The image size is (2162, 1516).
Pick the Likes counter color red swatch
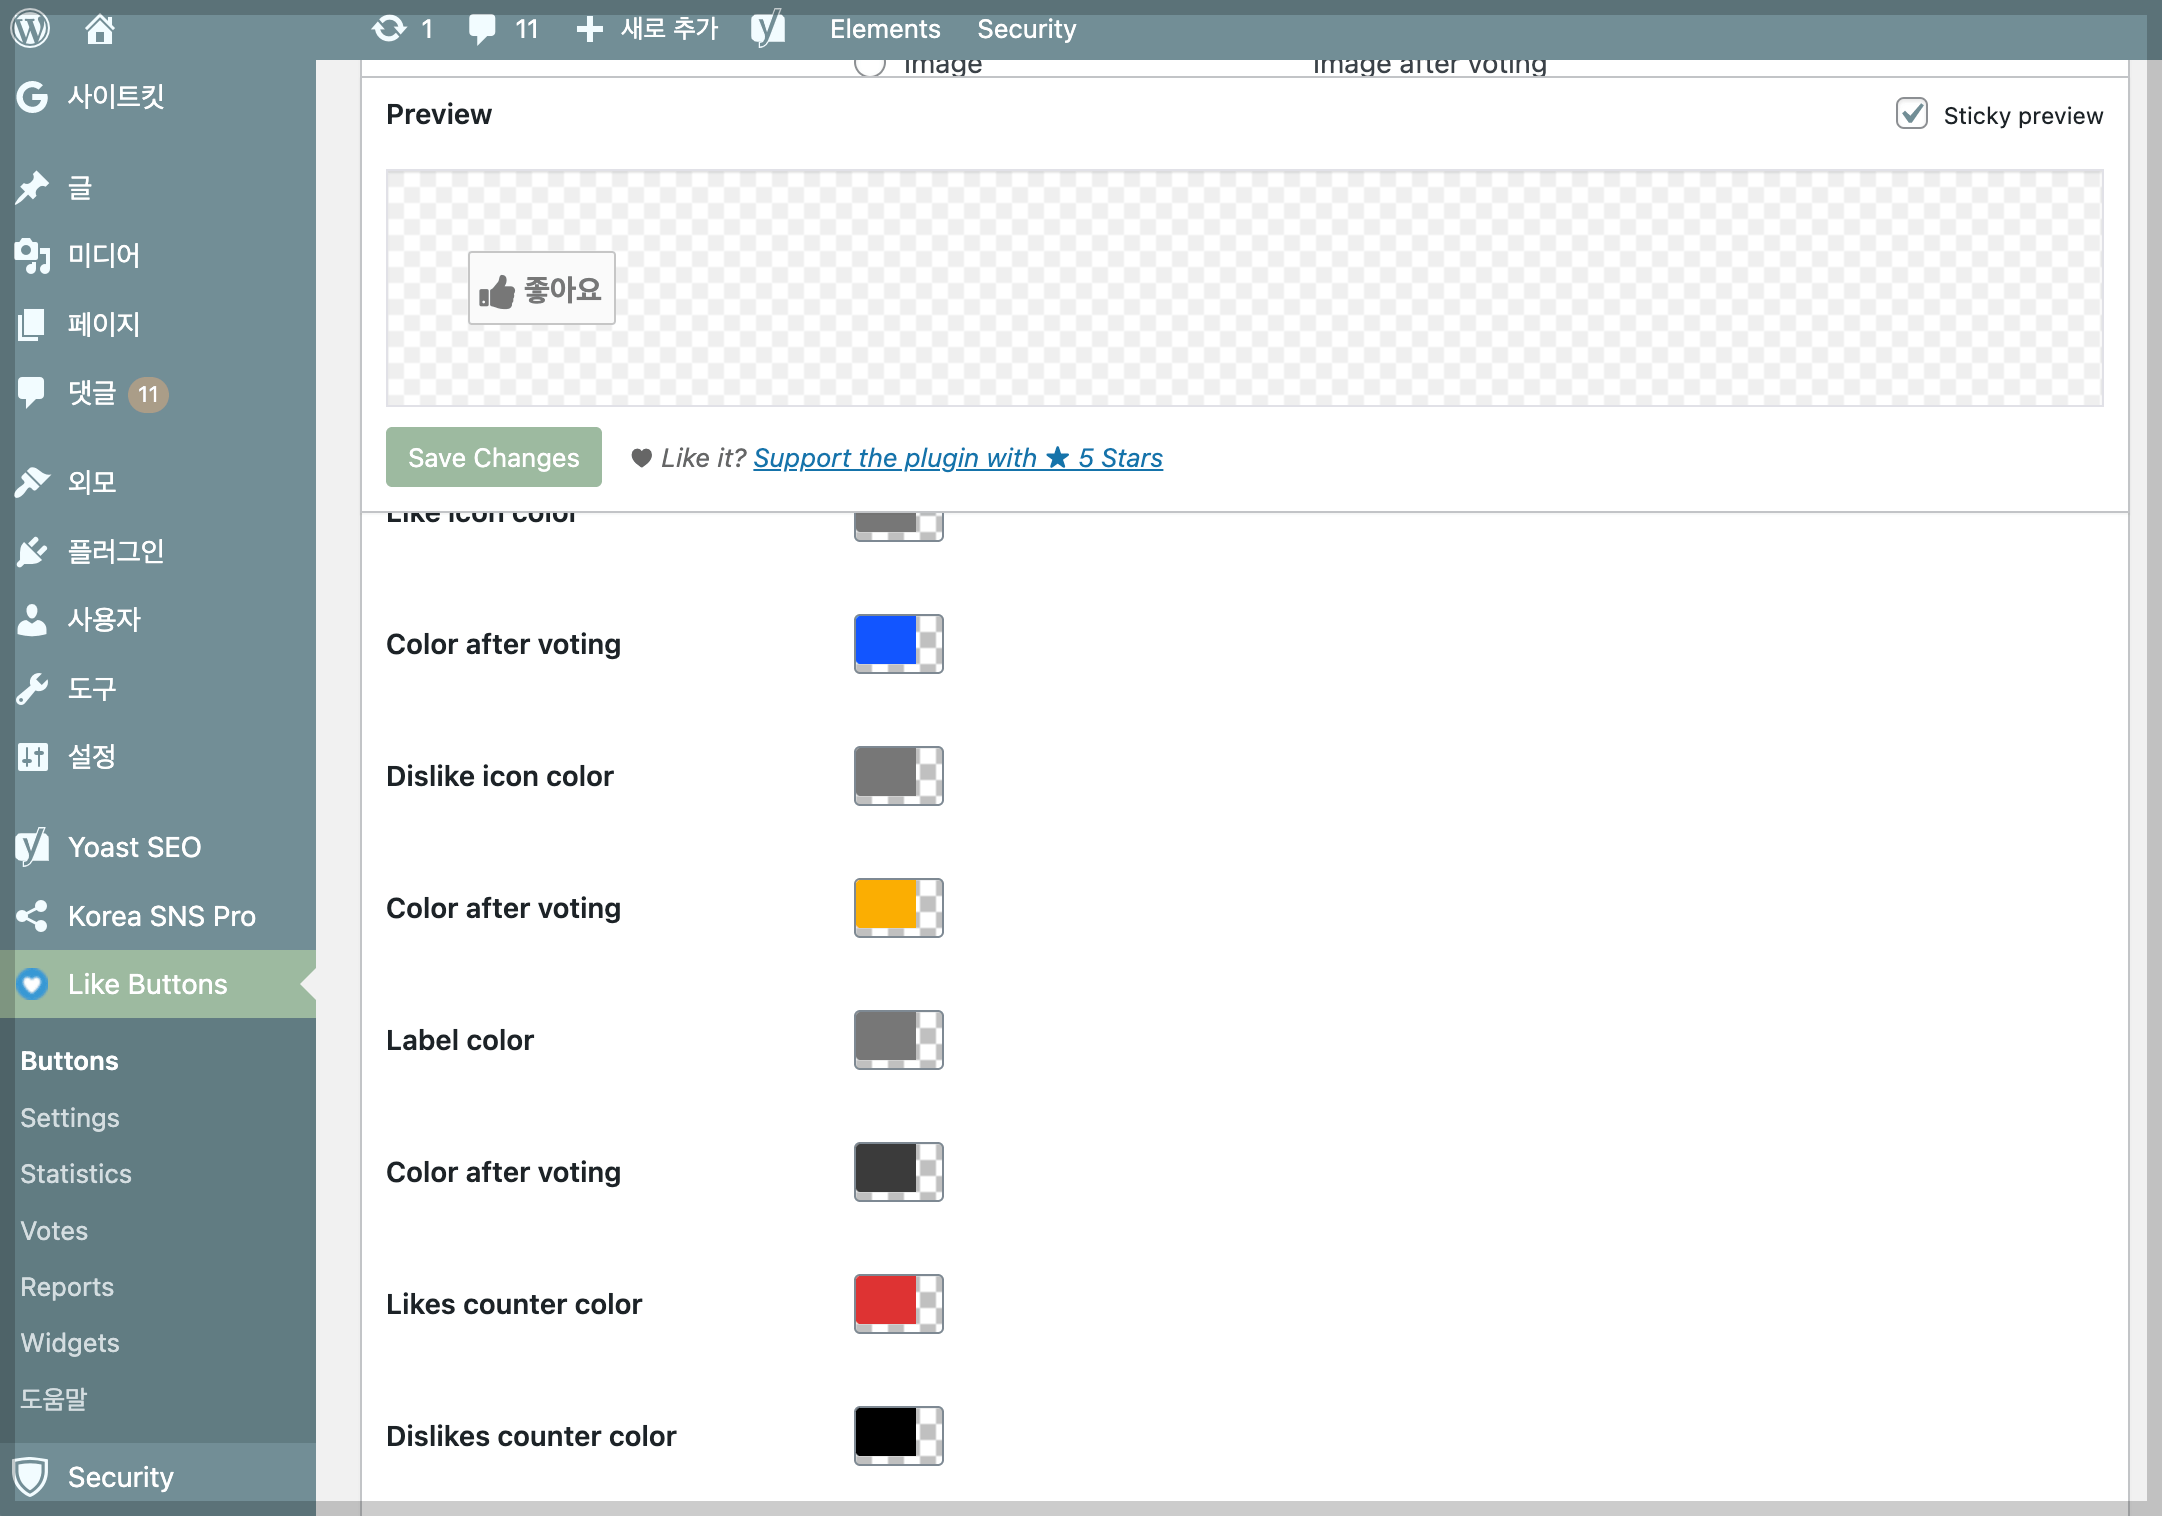tap(897, 1303)
